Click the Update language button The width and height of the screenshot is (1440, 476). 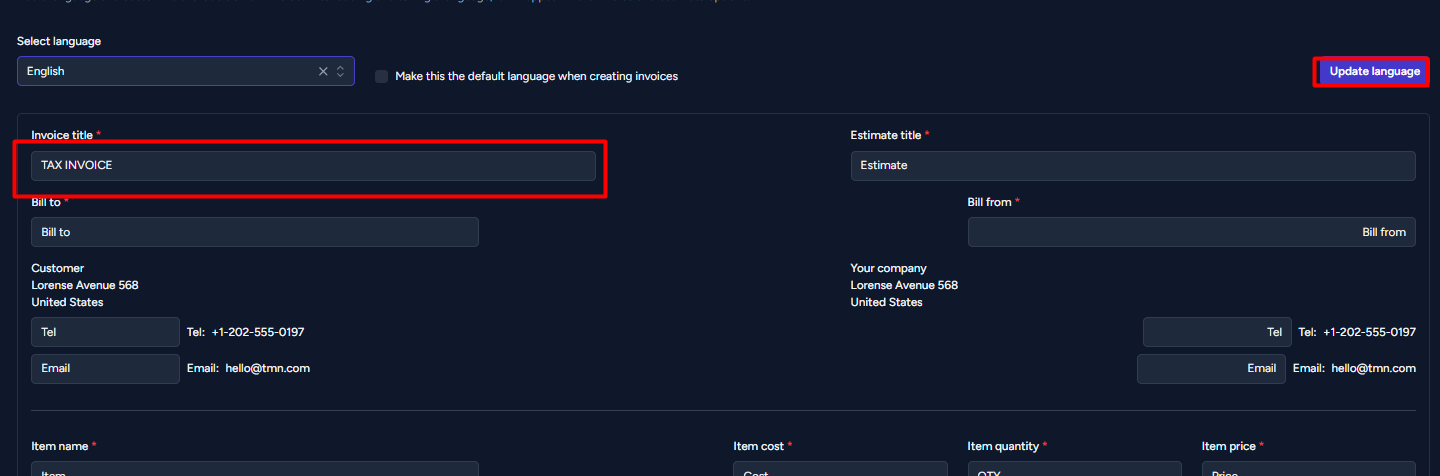(x=1374, y=71)
